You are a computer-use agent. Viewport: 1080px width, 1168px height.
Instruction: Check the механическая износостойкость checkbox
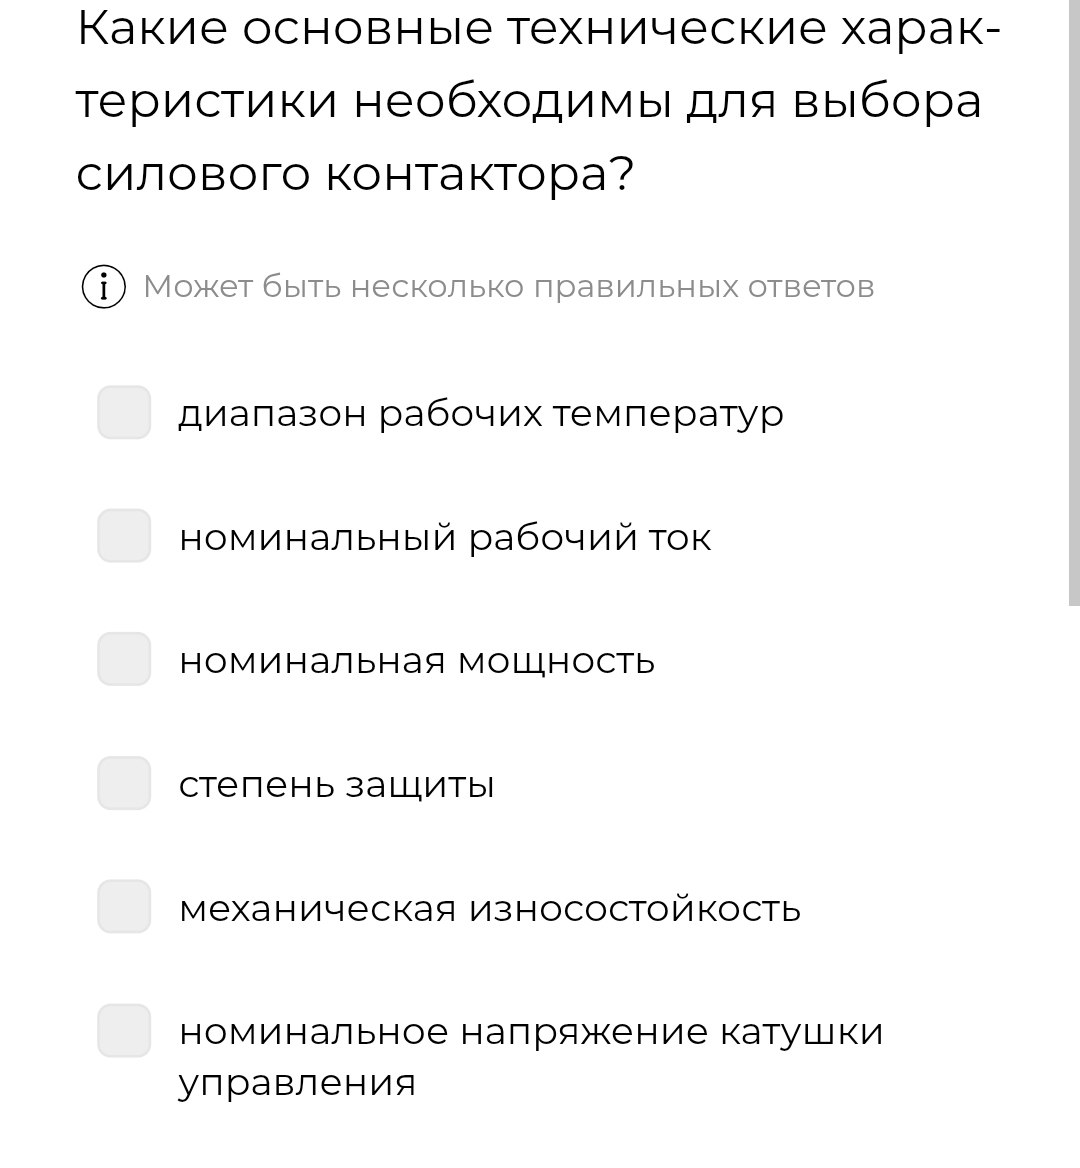click(124, 907)
